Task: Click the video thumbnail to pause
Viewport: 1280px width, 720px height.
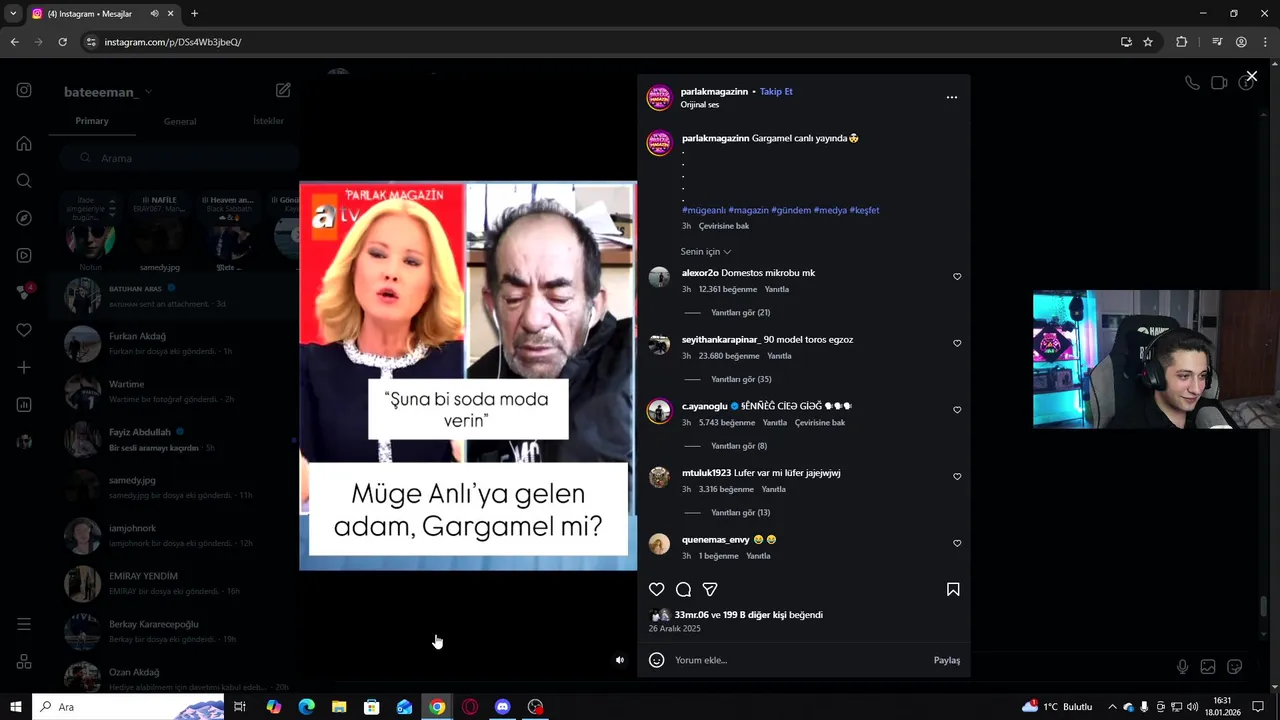Action: pyautogui.click(x=468, y=376)
